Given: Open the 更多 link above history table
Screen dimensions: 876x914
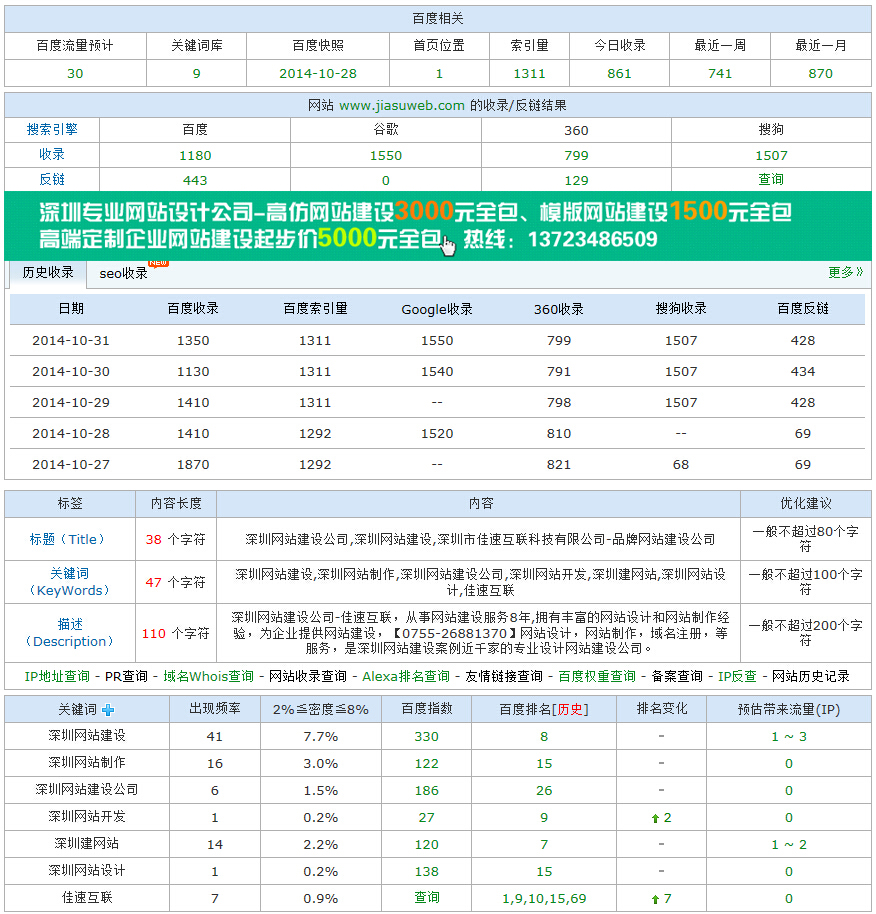Looking at the screenshot, I should pyautogui.click(x=845, y=272).
